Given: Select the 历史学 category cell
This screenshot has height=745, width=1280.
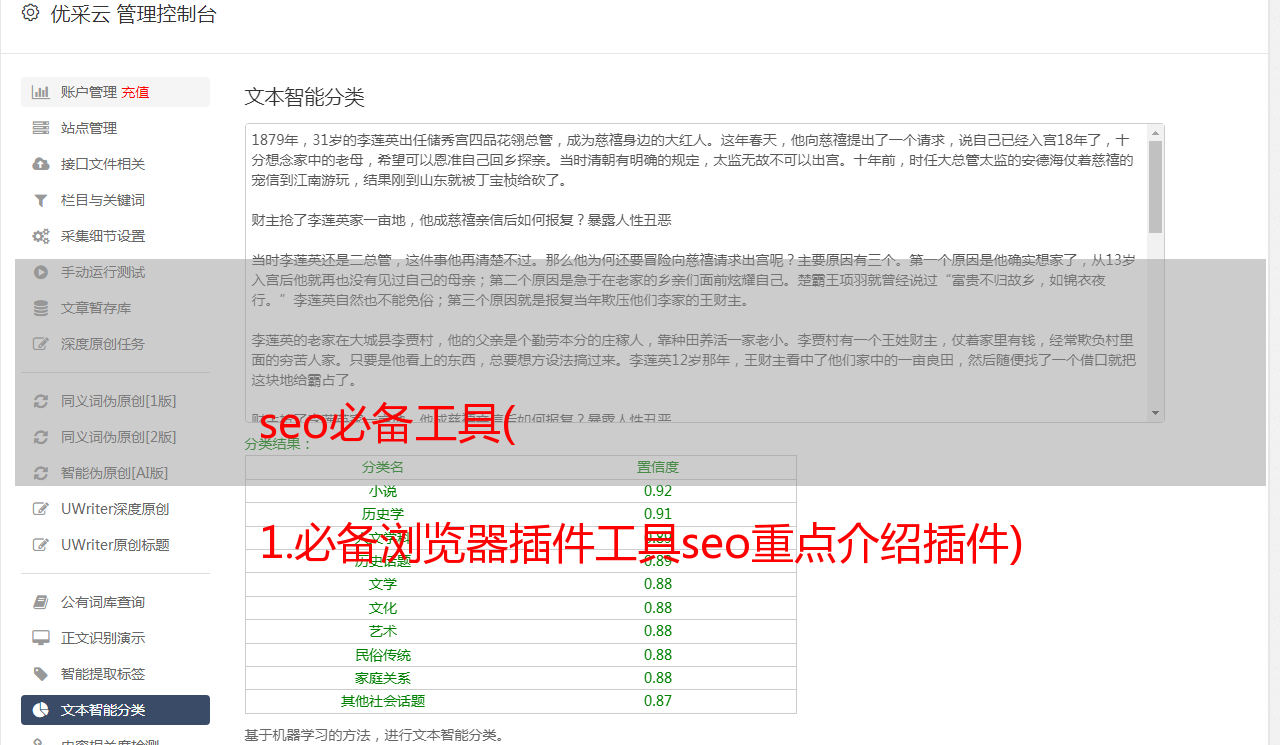Looking at the screenshot, I should point(383,514).
